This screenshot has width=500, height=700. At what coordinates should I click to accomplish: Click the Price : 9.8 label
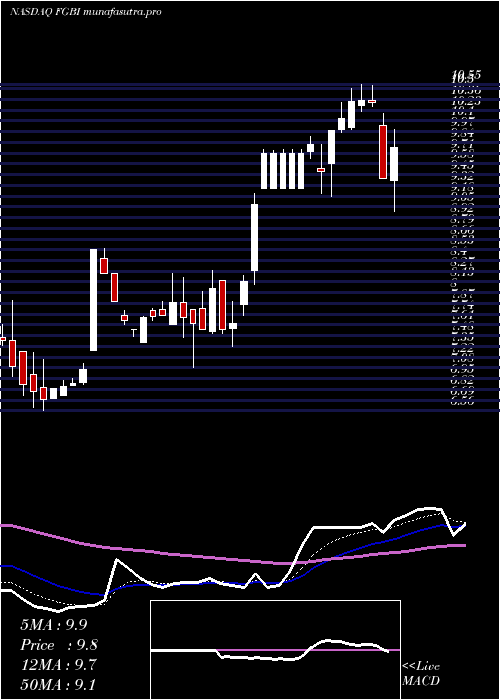[x=58, y=645]
